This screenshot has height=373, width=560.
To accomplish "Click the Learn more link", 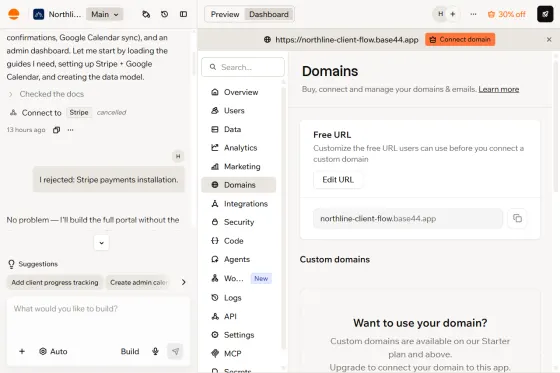I will tap(499, 89).
